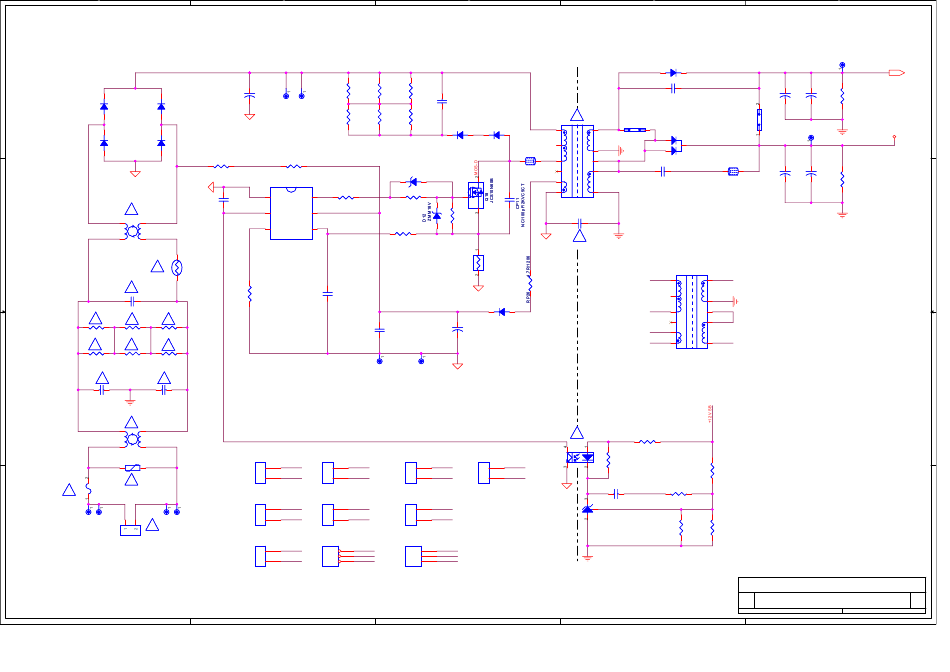Viewport: 950px width, 672px height.
Task: Click the optocoupler symbol near the dashed line
Action: 580,457
